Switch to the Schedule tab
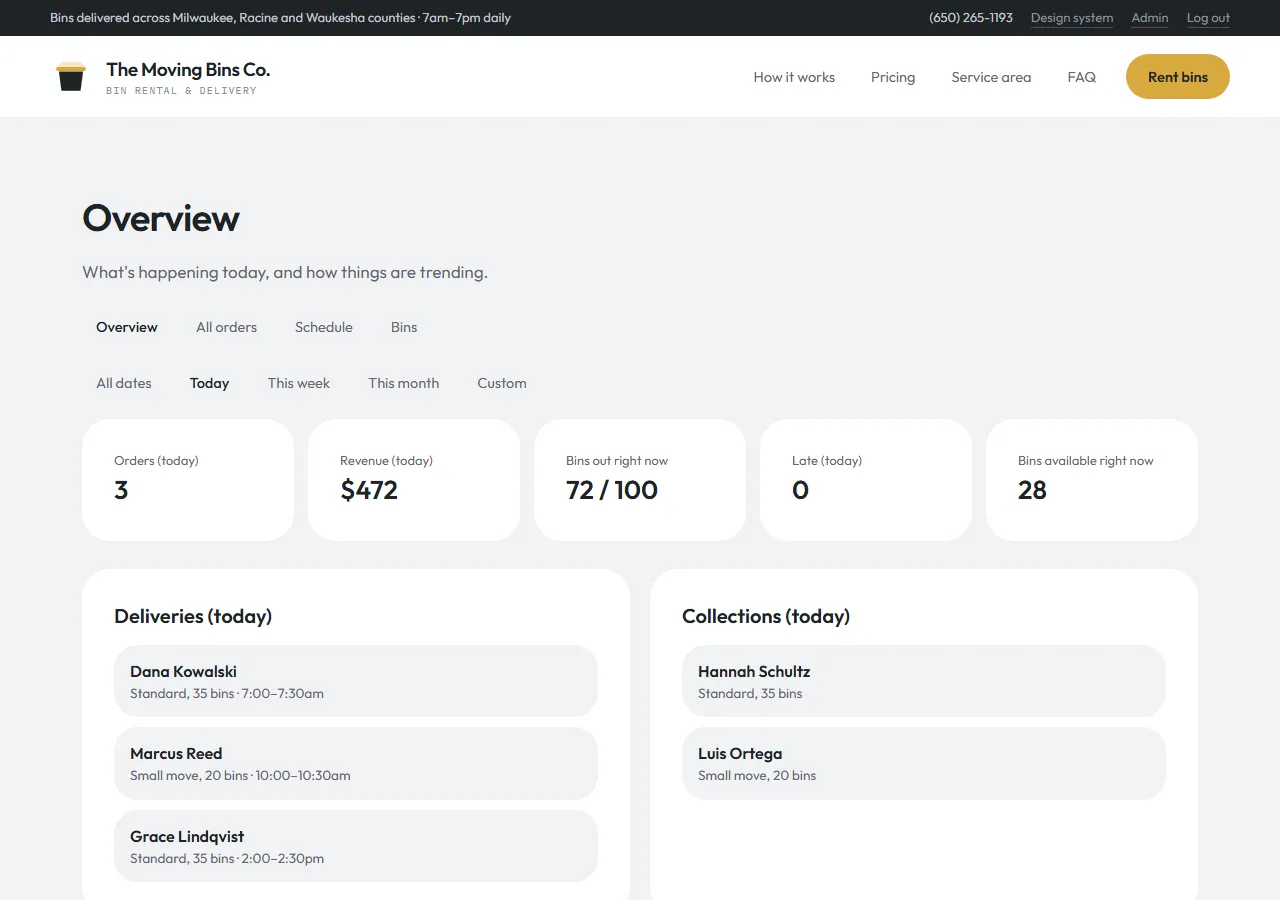Image resolution: width=1280 pixels, height=900 pixels. (324, 327)
